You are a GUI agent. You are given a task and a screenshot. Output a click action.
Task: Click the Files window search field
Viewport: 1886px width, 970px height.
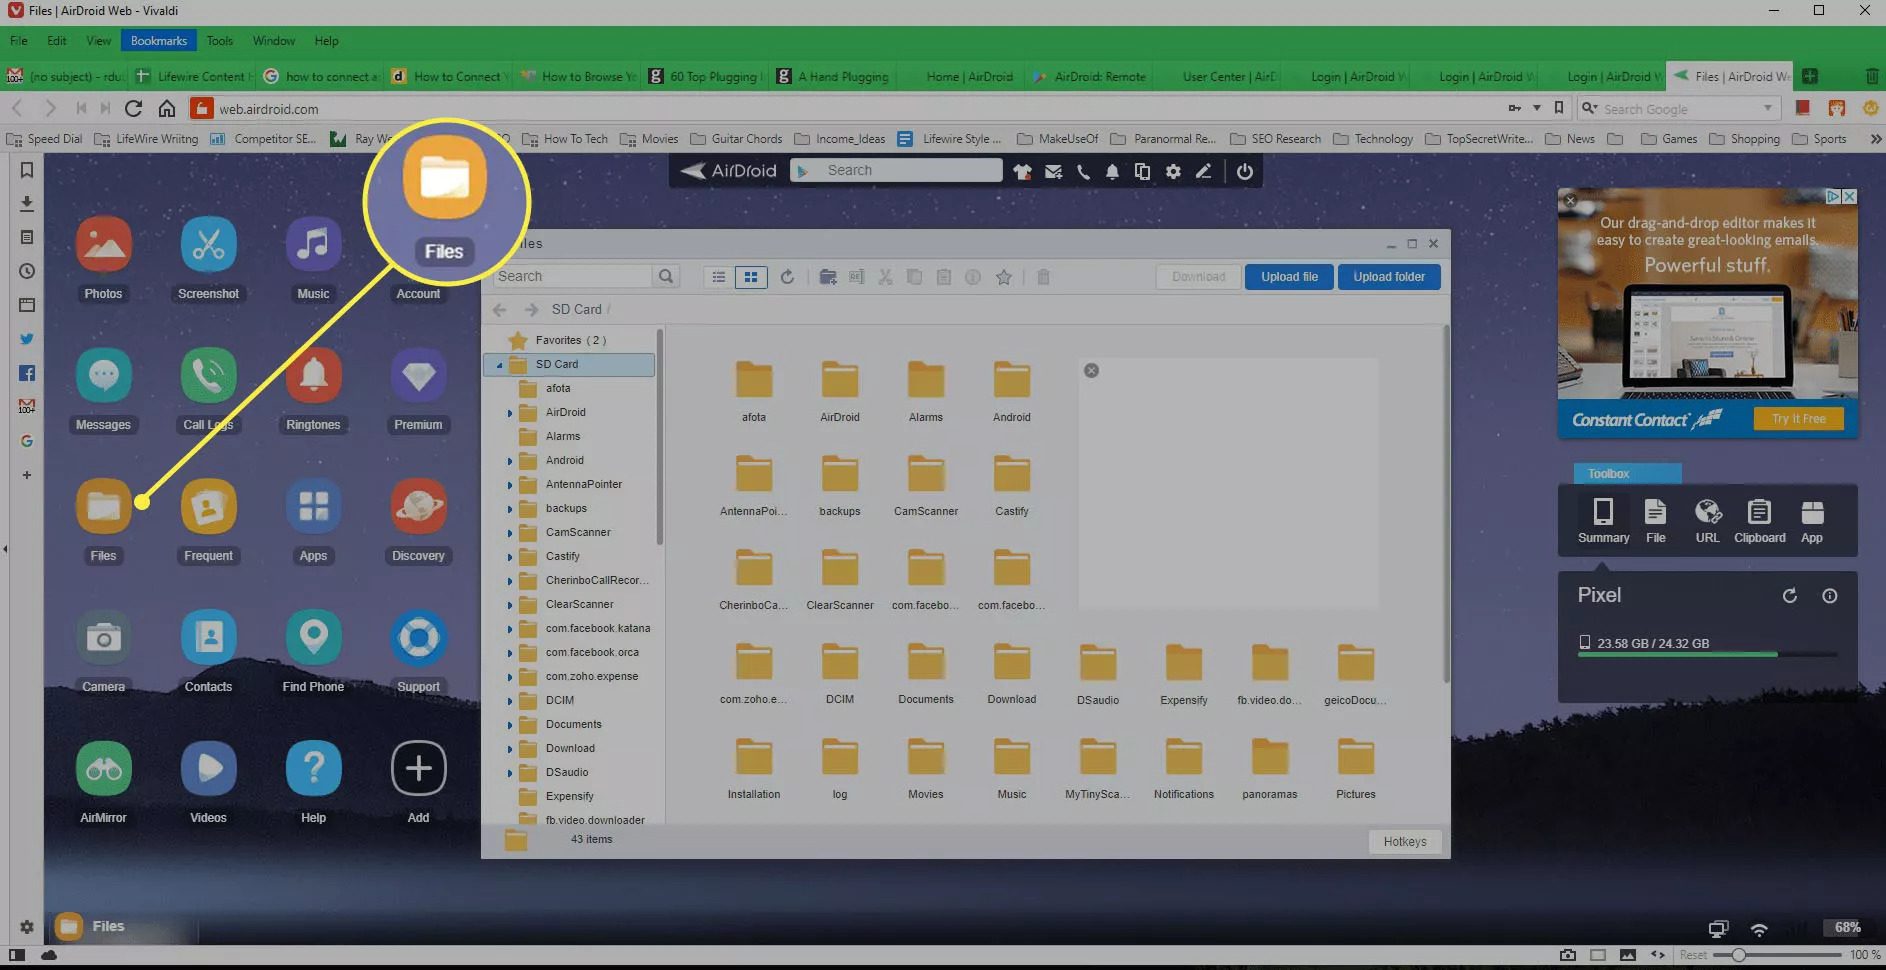(573, 276)
